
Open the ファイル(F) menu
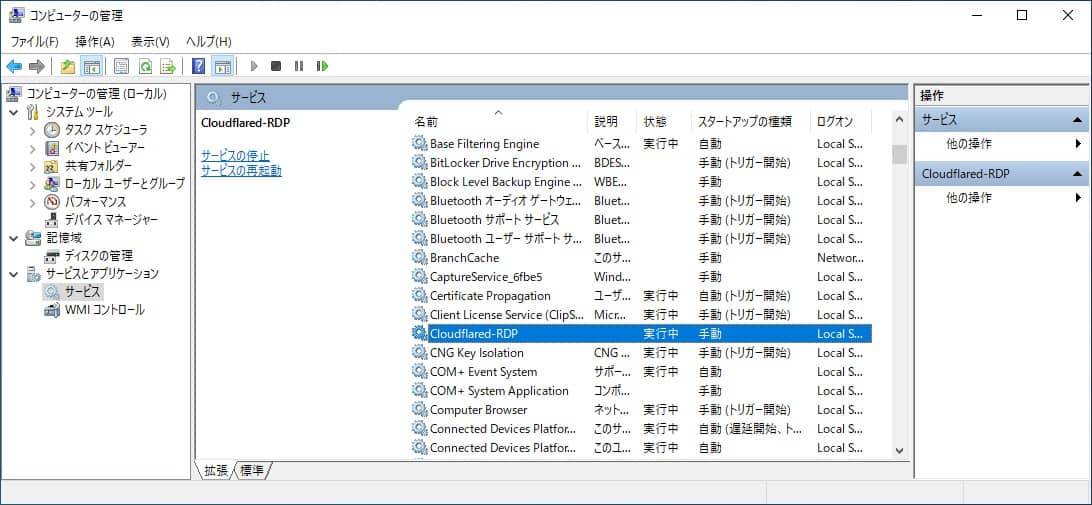click(x=35, y=42)
